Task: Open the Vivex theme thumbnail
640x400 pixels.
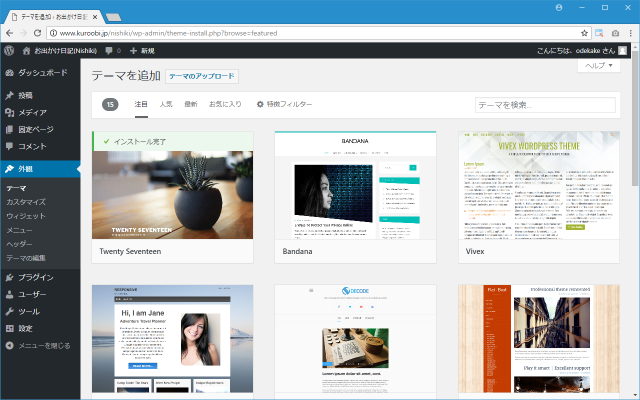Action: click(x=539, y=185)
